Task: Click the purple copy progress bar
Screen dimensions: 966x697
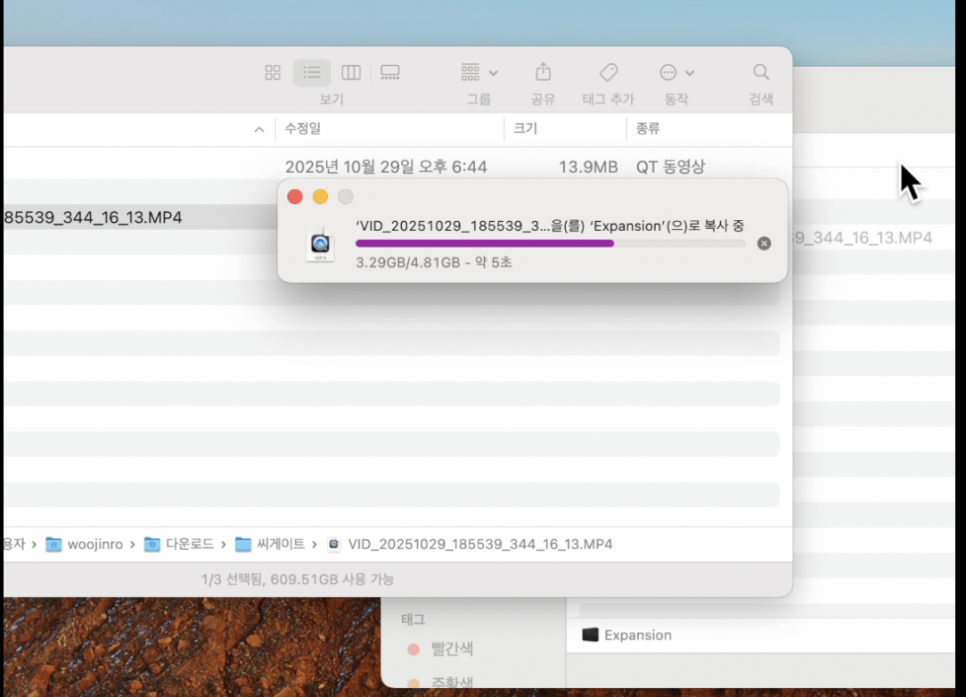Action: click(x=485, y=243)
